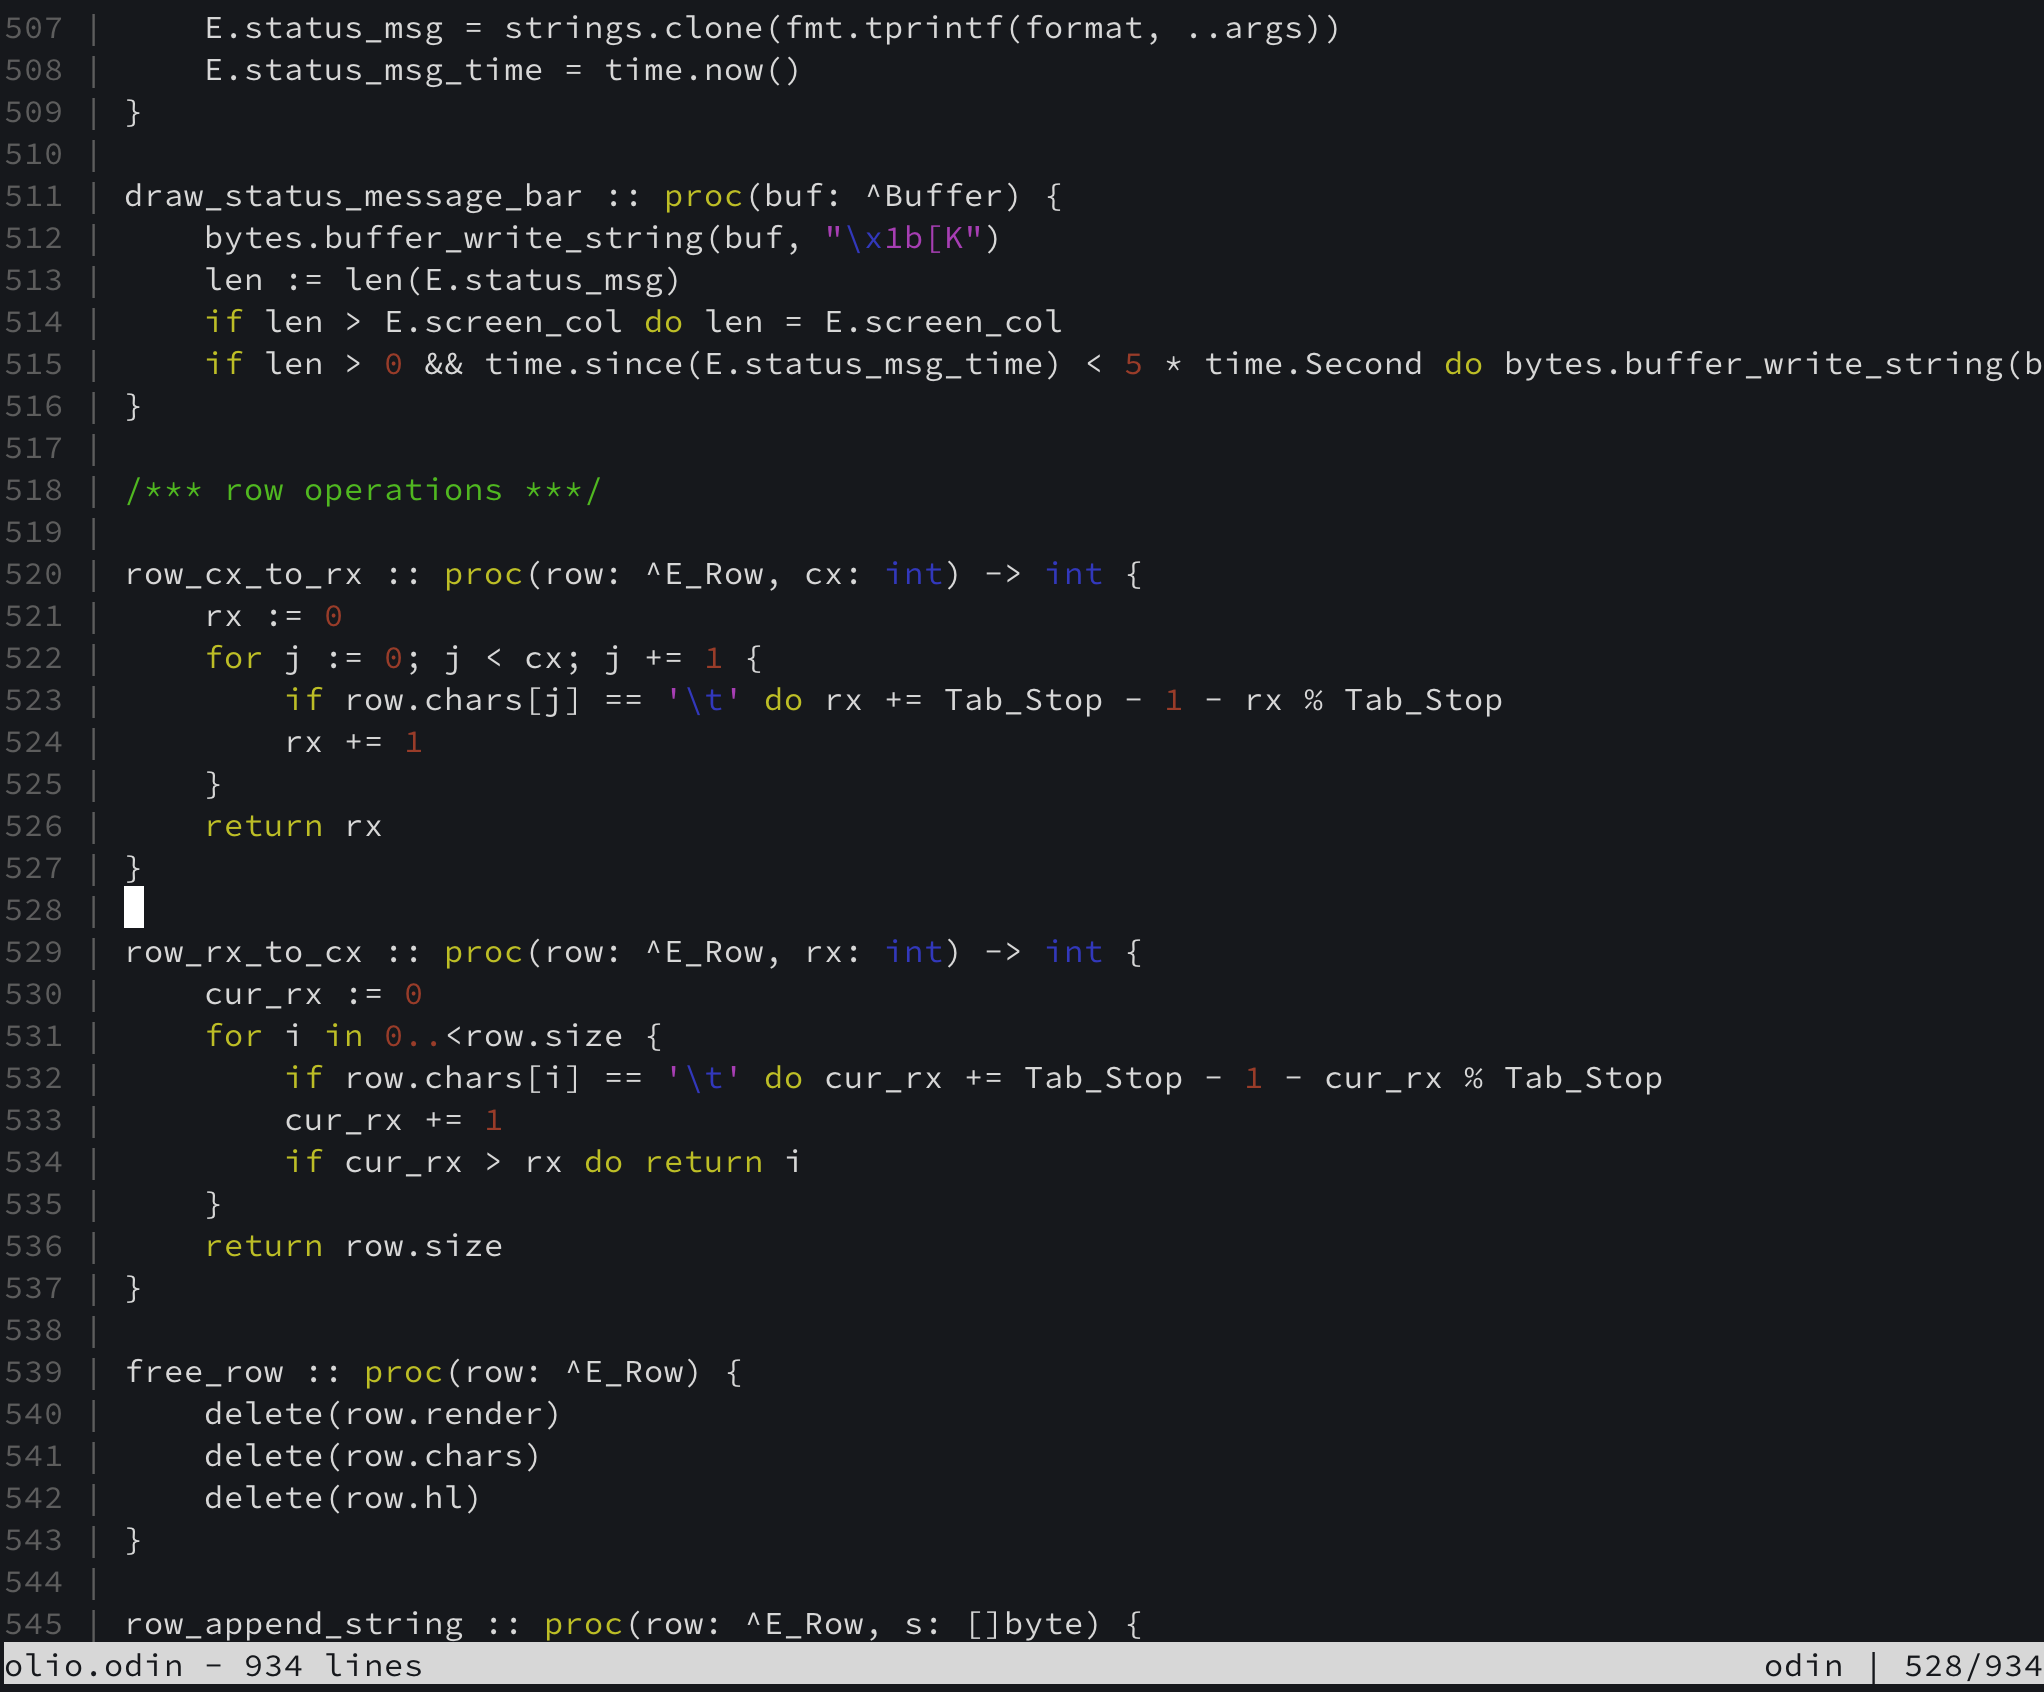Image resolution: width=2044 pixels, height=1692 pixels.
Task: Click the second 'E.screen_col' on line 514
Action: pos(943,322)
